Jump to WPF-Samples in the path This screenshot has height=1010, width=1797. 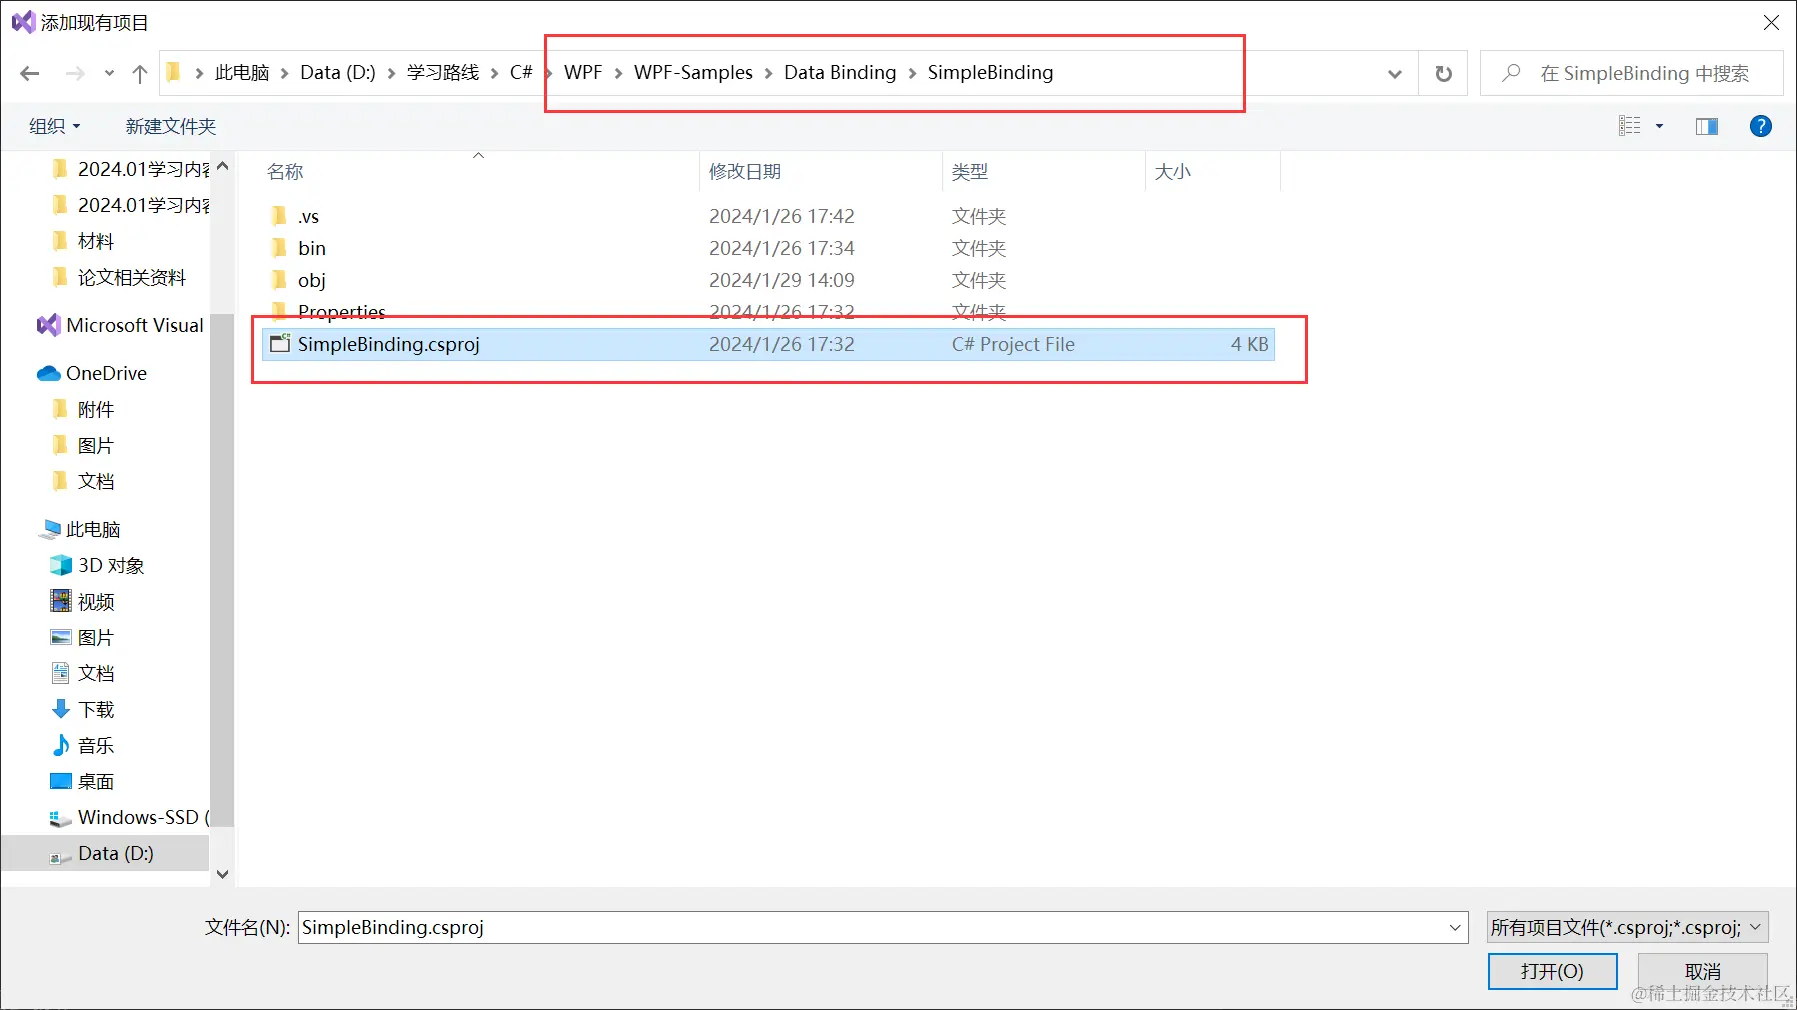point(693,73)
